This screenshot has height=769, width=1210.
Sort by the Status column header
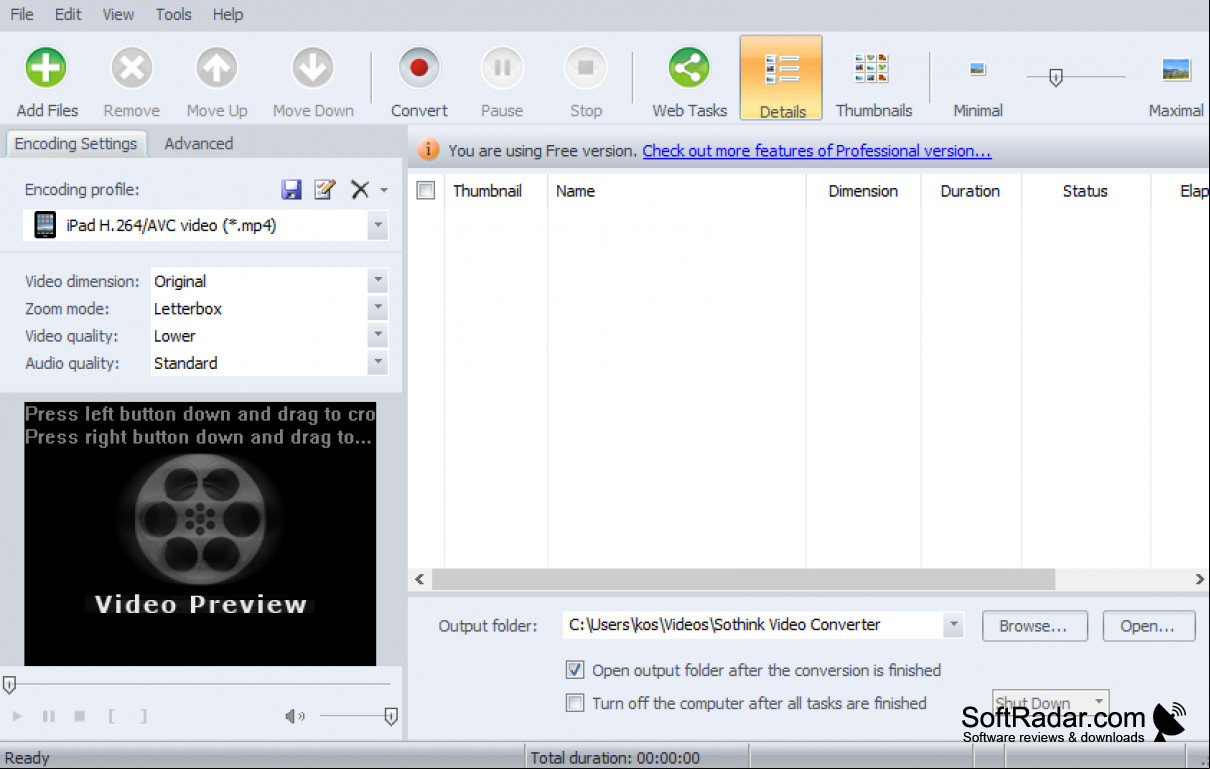1085,191
